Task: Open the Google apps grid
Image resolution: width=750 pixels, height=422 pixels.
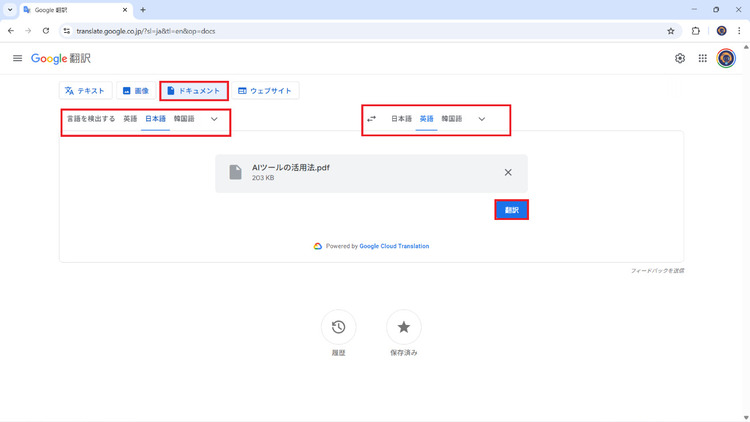Action: click(703, 58)
